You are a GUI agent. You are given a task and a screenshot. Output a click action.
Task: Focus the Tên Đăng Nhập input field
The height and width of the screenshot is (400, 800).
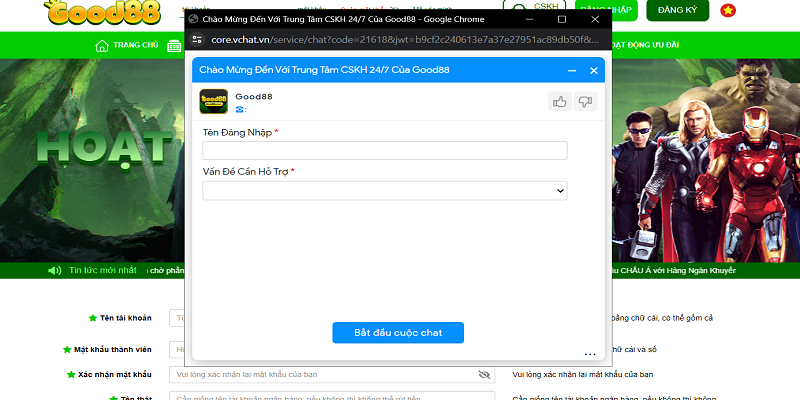[385, 151]
